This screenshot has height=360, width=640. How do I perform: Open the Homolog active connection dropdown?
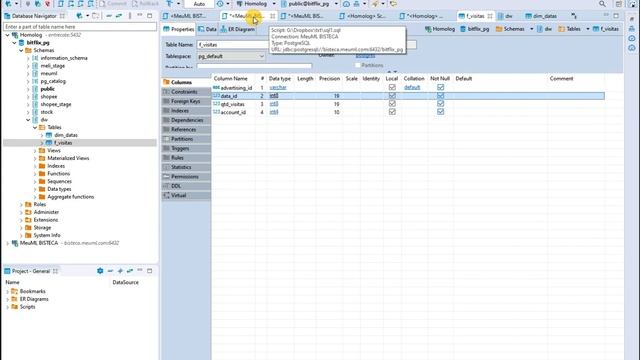[x=274, y=4]
